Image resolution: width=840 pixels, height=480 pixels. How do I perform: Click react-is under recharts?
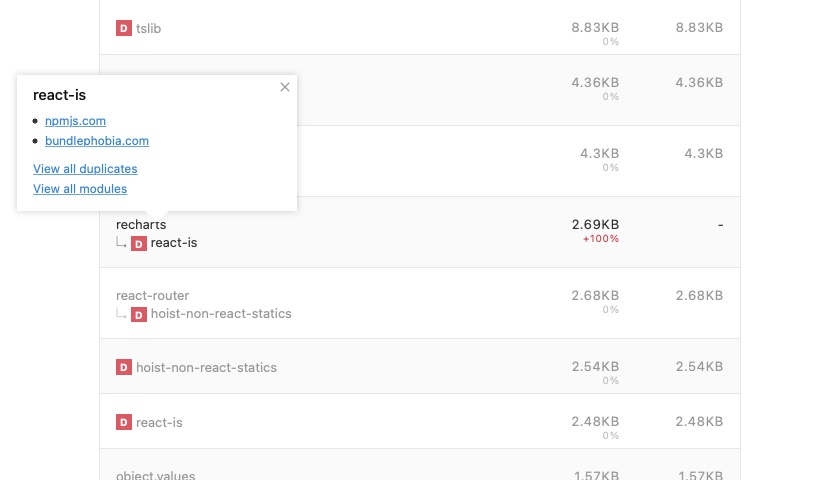pos(174,243)
